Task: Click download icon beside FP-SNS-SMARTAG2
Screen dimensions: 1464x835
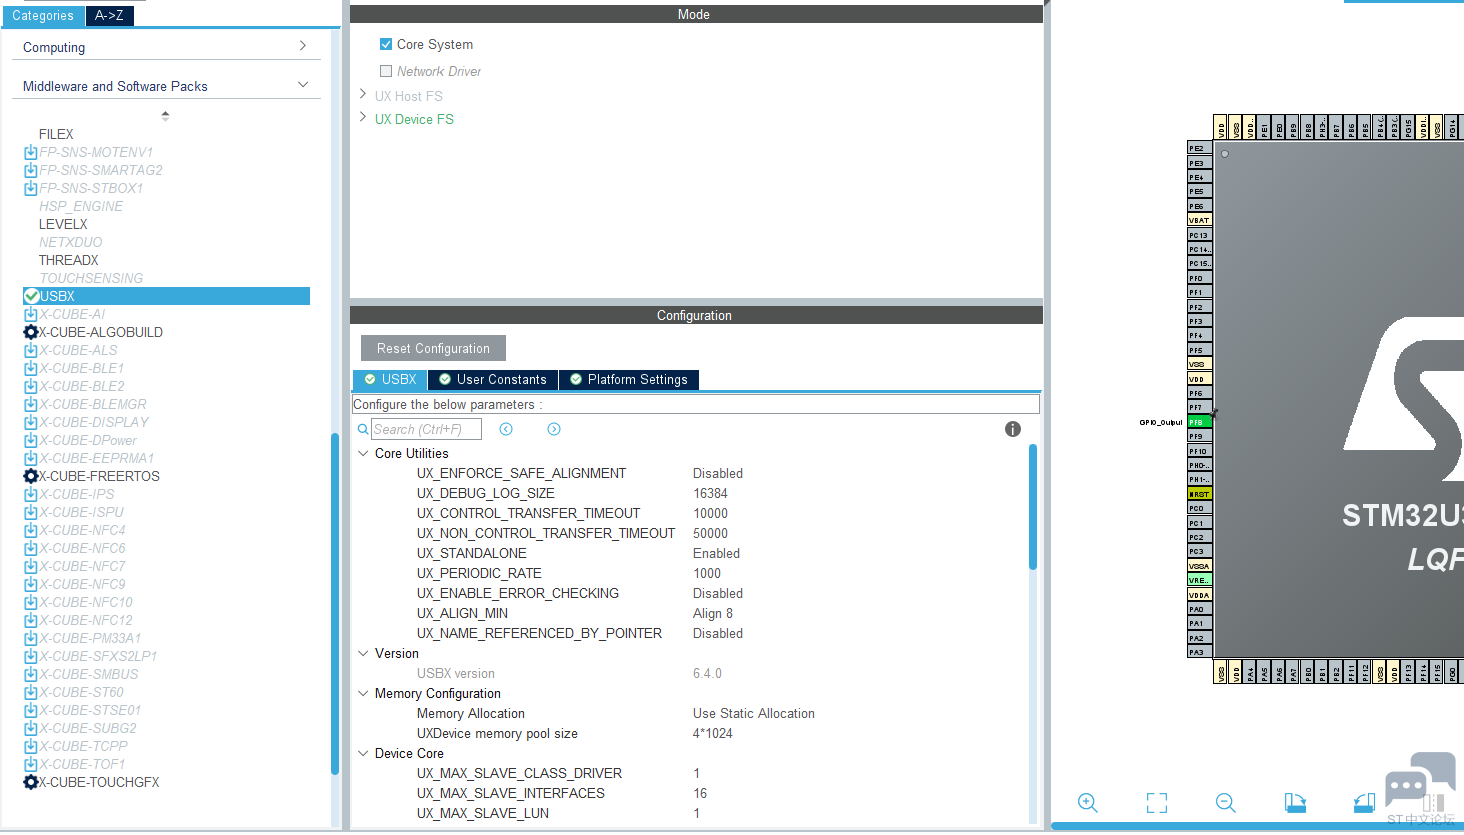Action: click(31, 170)
